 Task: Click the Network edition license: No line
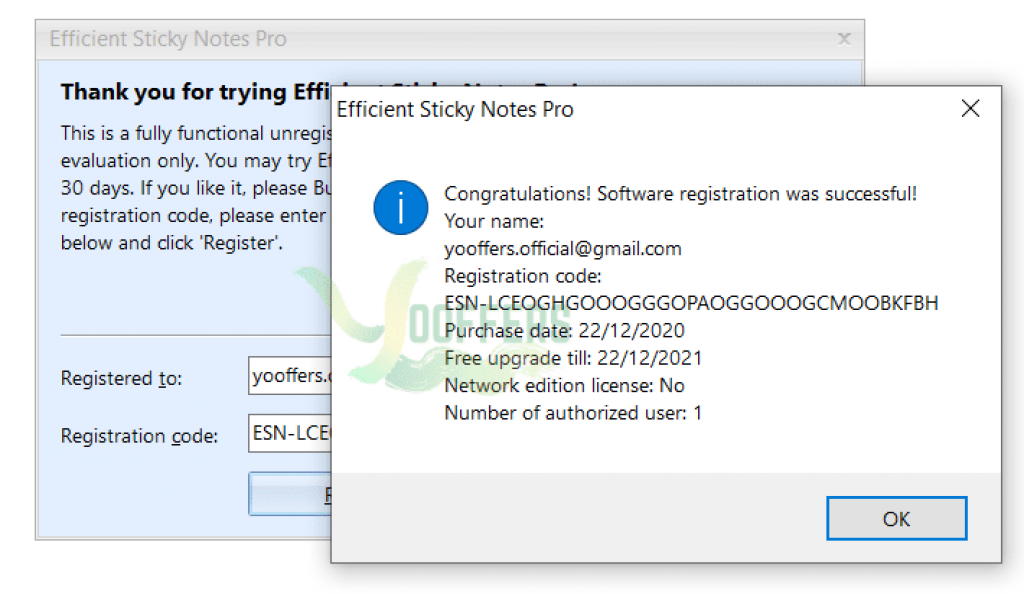pos(564,385)
